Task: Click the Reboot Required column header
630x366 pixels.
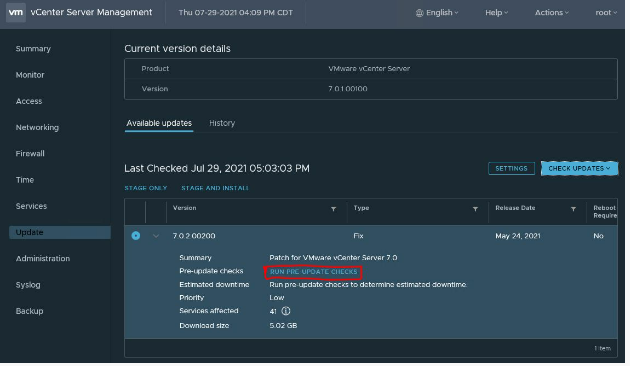Action: coord(605,212)
